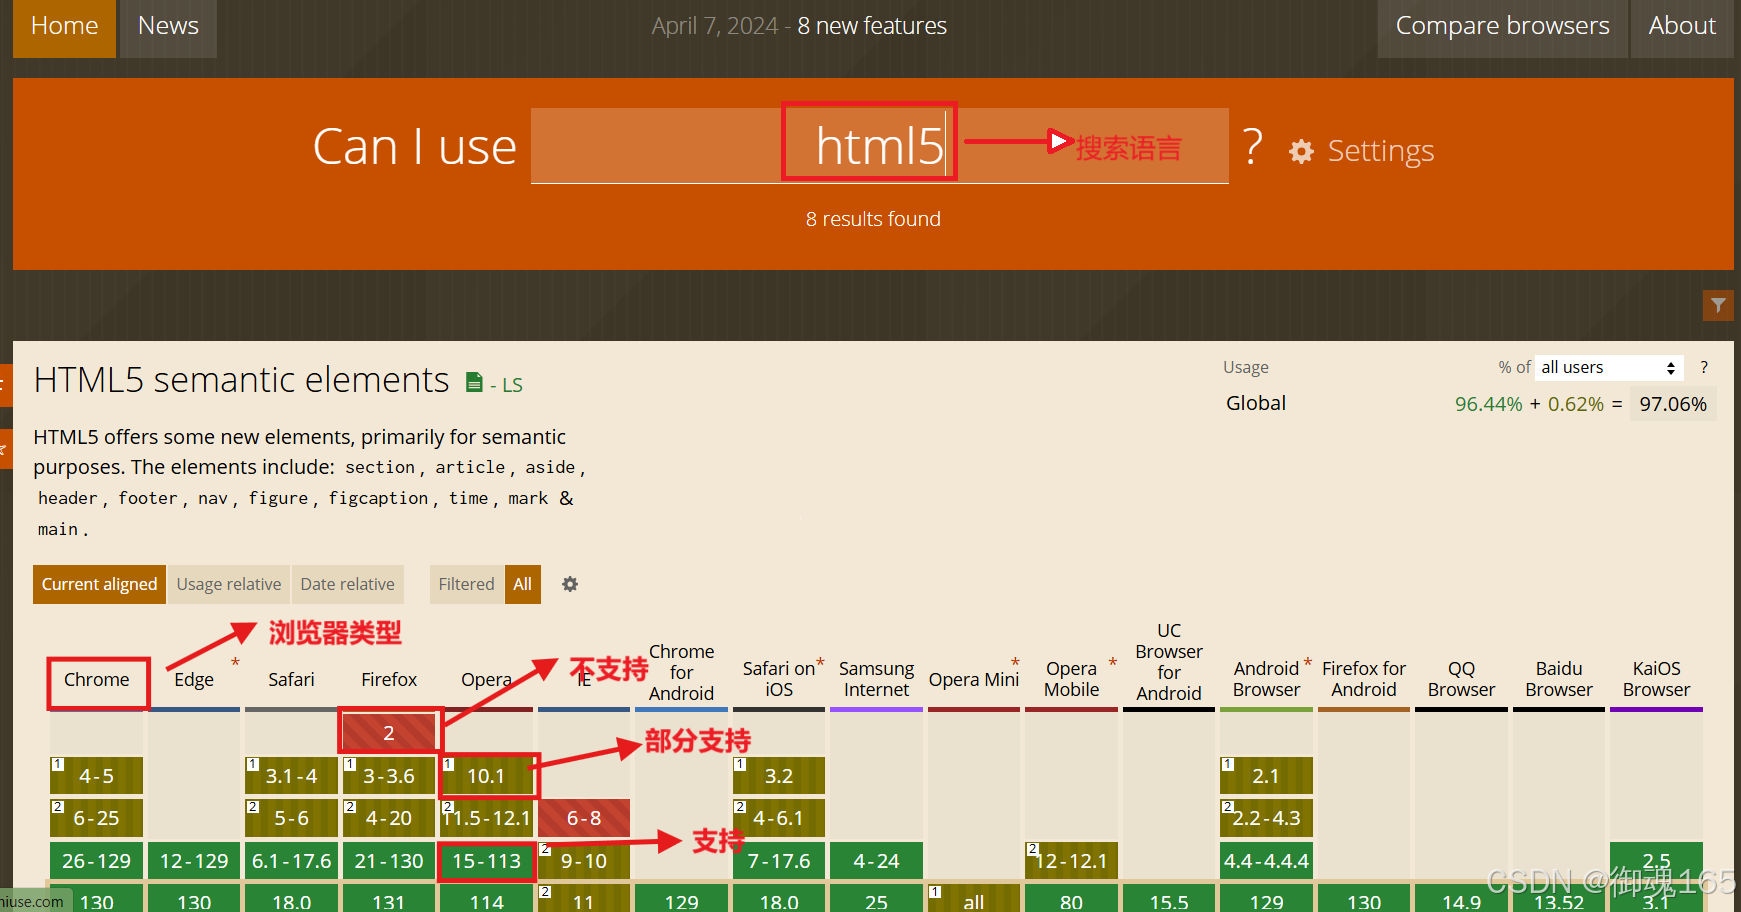Click the html5 search input field

tap(880, 146)
